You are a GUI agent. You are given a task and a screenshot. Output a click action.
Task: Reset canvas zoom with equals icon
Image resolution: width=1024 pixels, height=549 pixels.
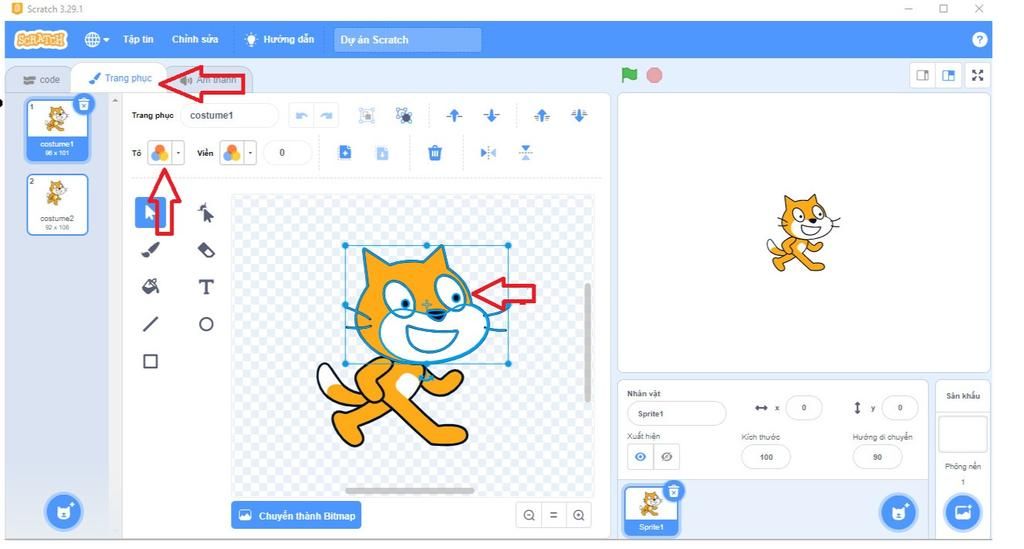pos(554,515)
